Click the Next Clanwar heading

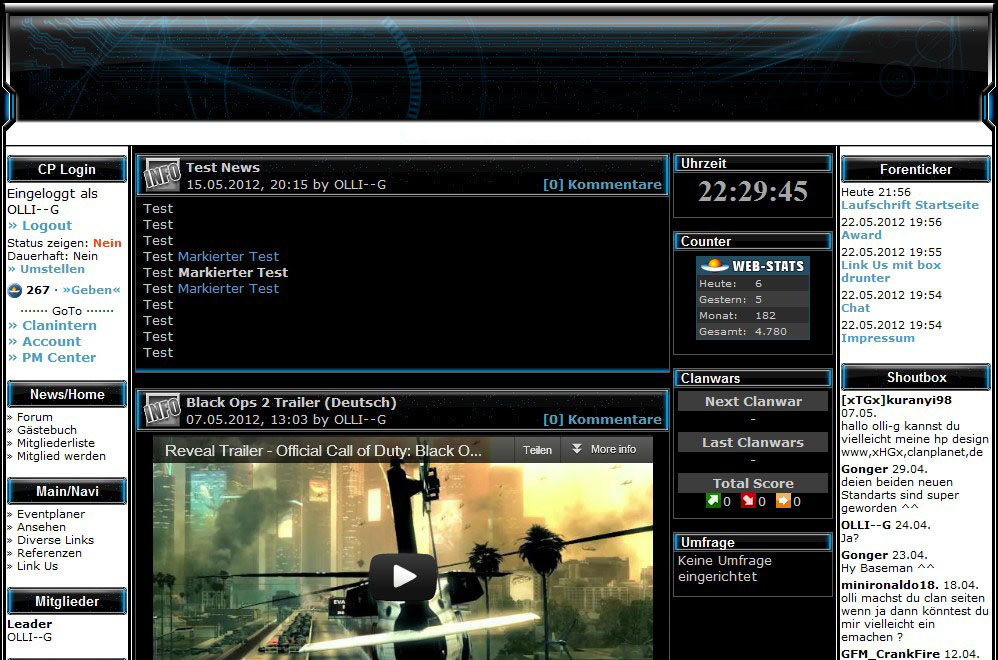[x=753, y=402]
